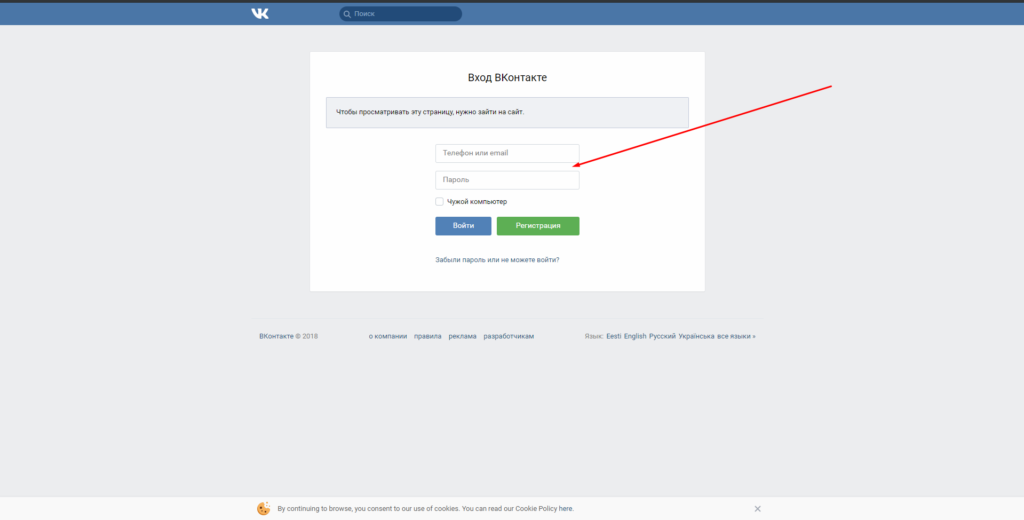This screenshot has height=520, width=1024.
Task: Dismiss the cookie banner with X
Action: pyautogui.click(x=758, y=509)
